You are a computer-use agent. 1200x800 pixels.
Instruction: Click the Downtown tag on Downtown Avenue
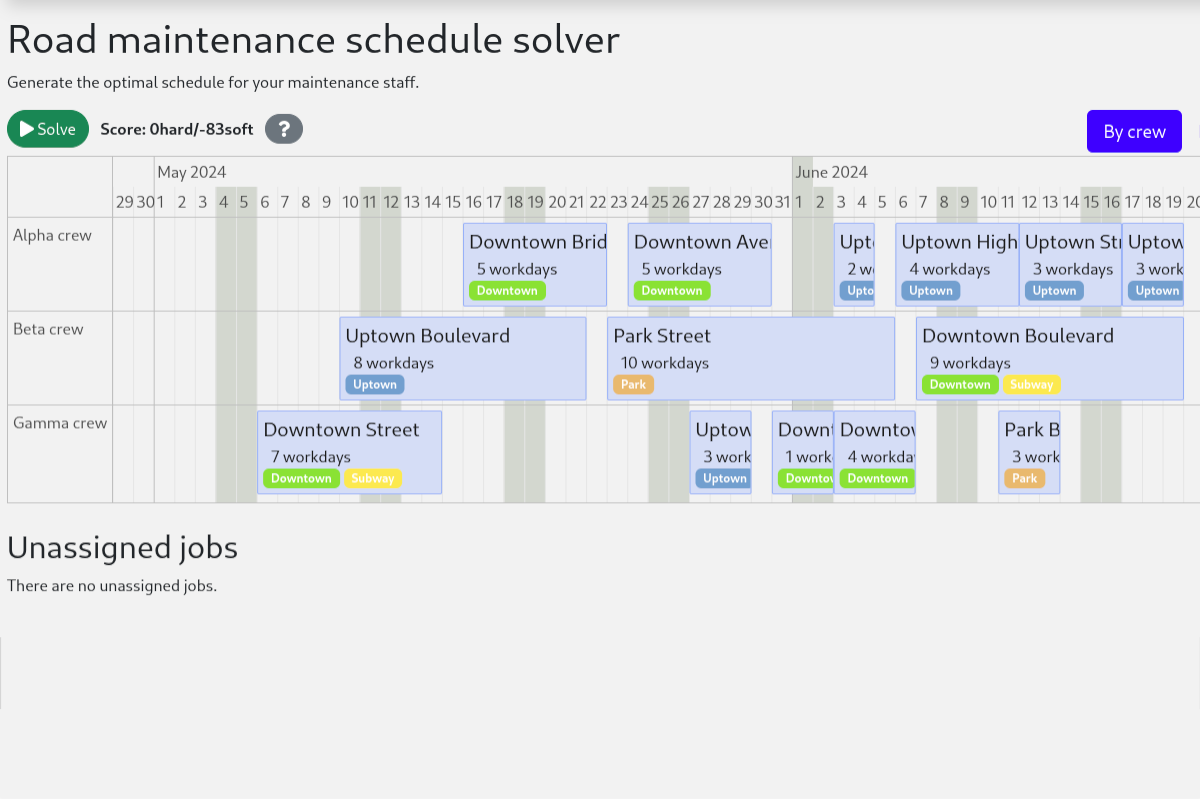pyautogui.click(x=672, y=291)
